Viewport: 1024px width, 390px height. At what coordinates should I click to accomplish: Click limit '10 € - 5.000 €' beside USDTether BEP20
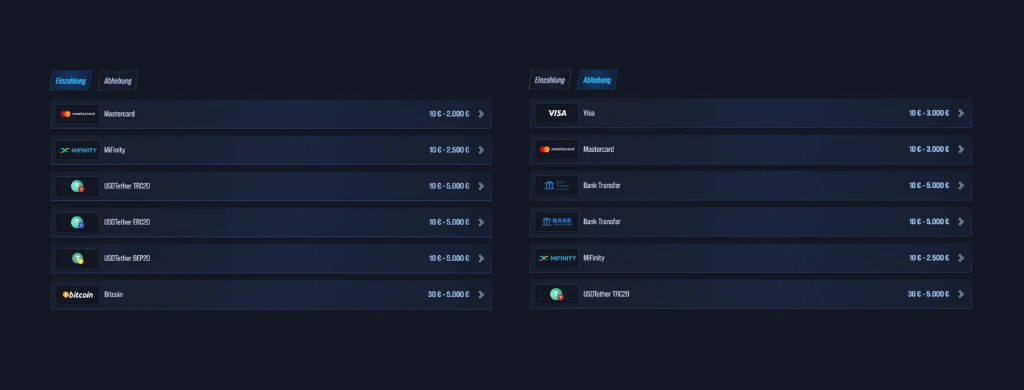[x=449, y=259]
